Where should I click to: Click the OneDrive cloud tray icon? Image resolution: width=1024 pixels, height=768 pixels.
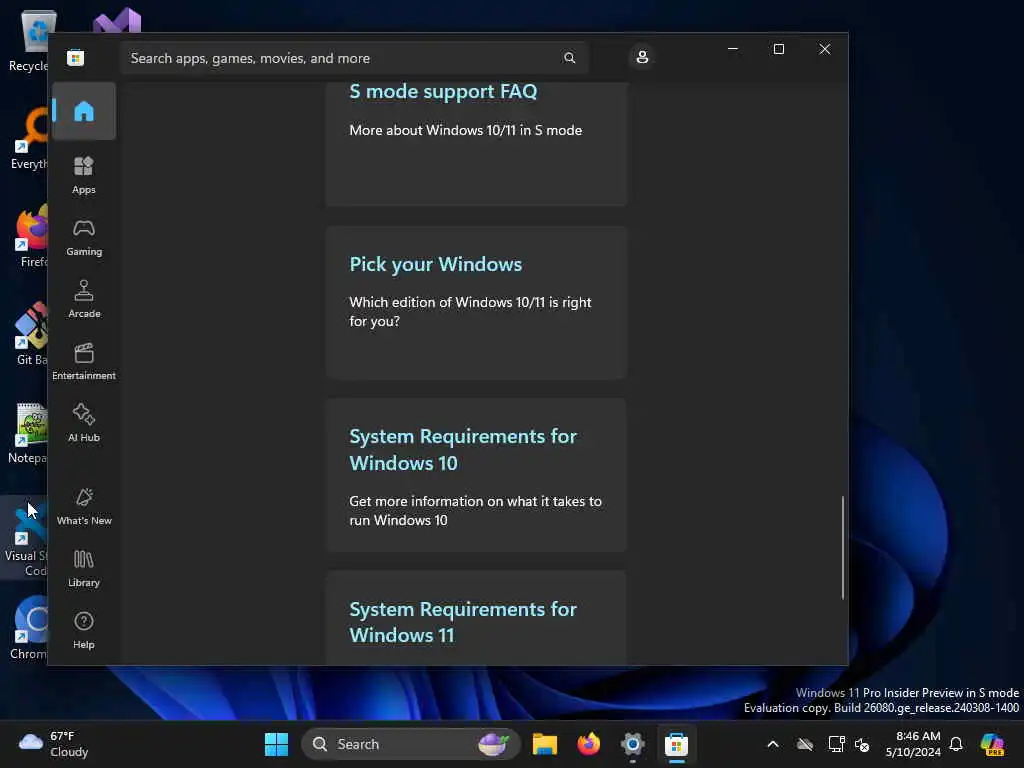[805, 744]
